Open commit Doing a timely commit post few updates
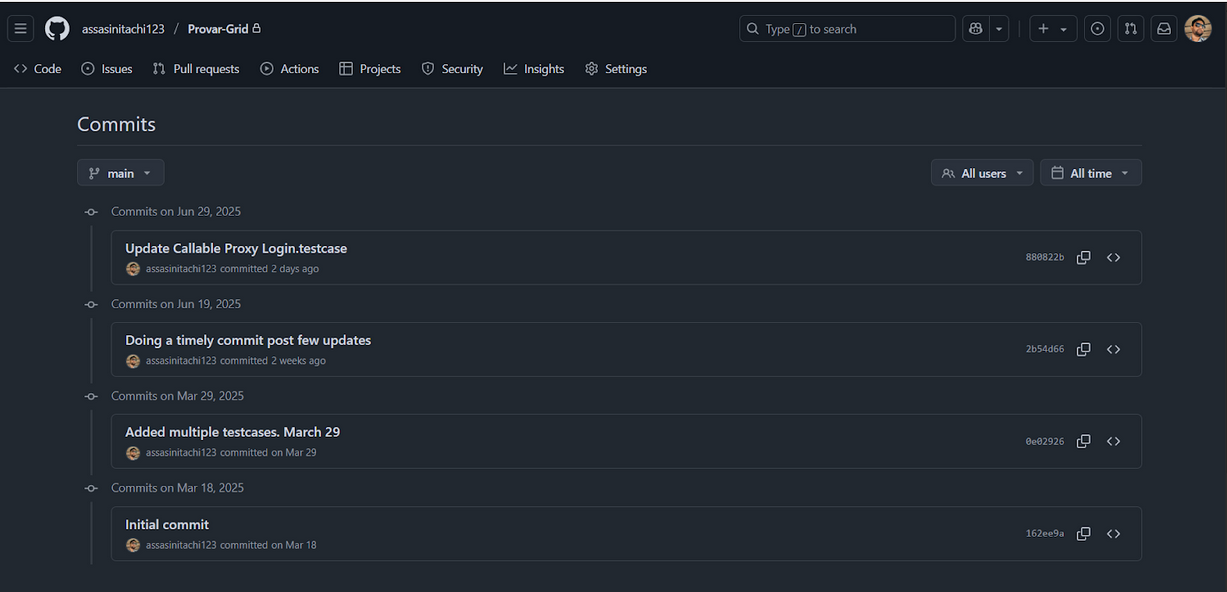 point(248,340)
